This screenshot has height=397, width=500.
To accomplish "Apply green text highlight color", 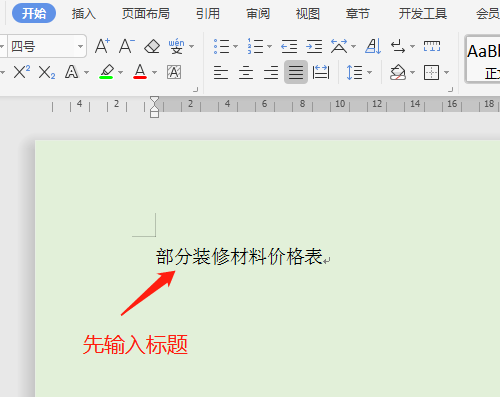I will pos(106,72).
